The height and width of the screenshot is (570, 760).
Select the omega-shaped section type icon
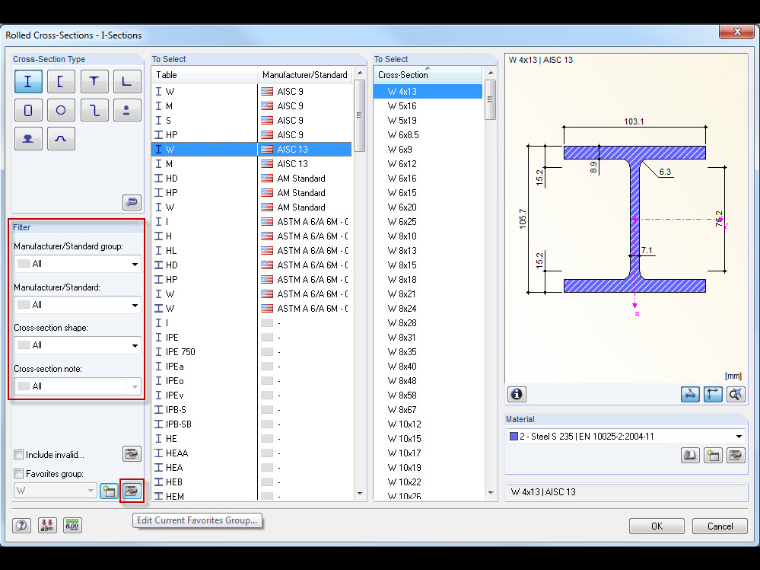pyautogui.click(x=61, y=139)
